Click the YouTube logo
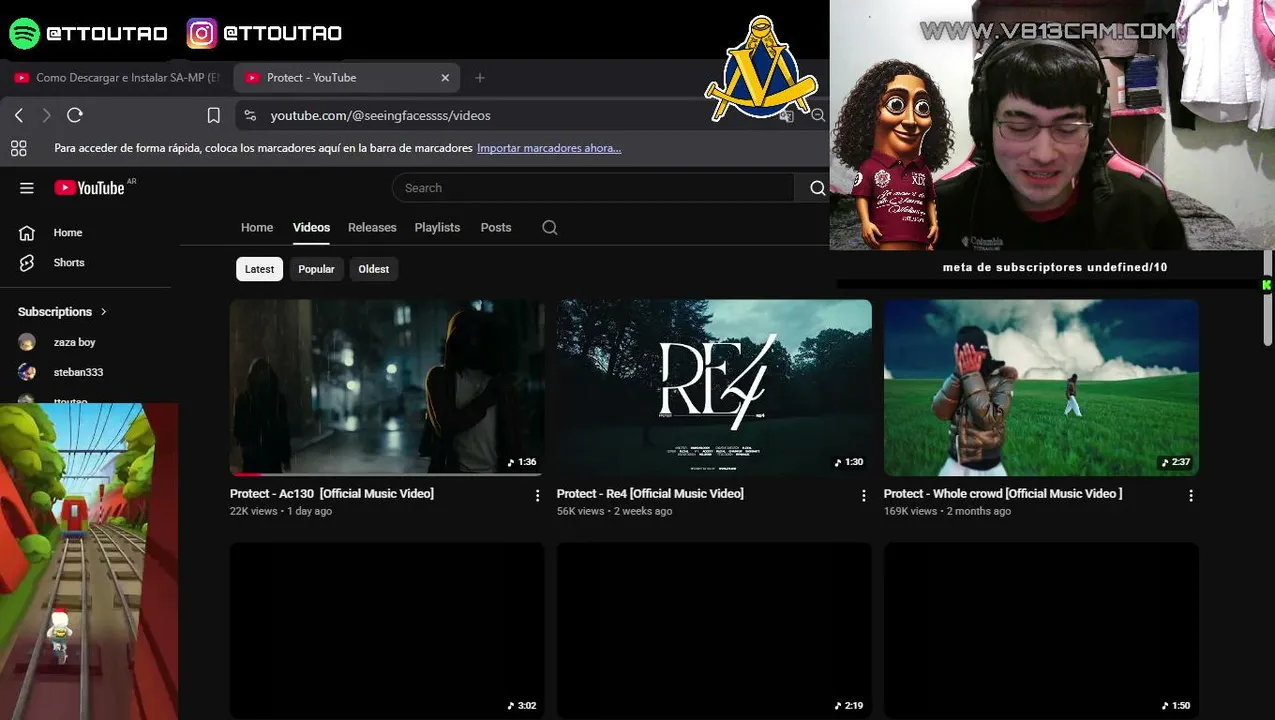This screenshot has width=1275, height=720. 90,188
